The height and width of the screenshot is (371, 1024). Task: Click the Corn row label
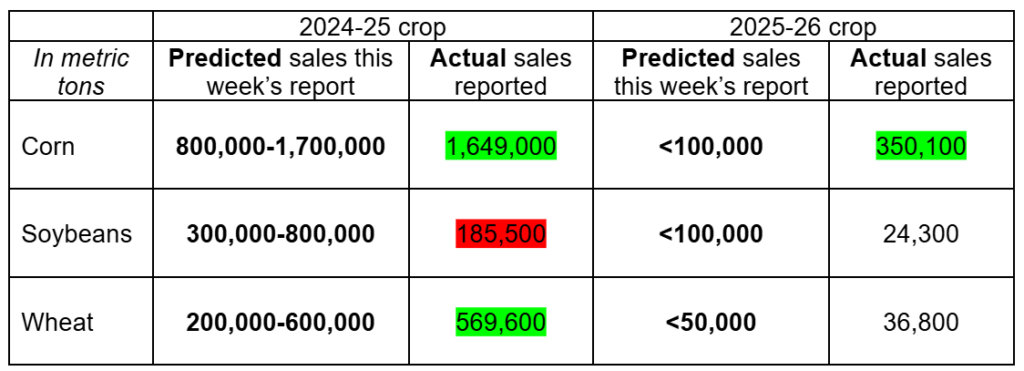pyautogui.click(x=48, y=146)
